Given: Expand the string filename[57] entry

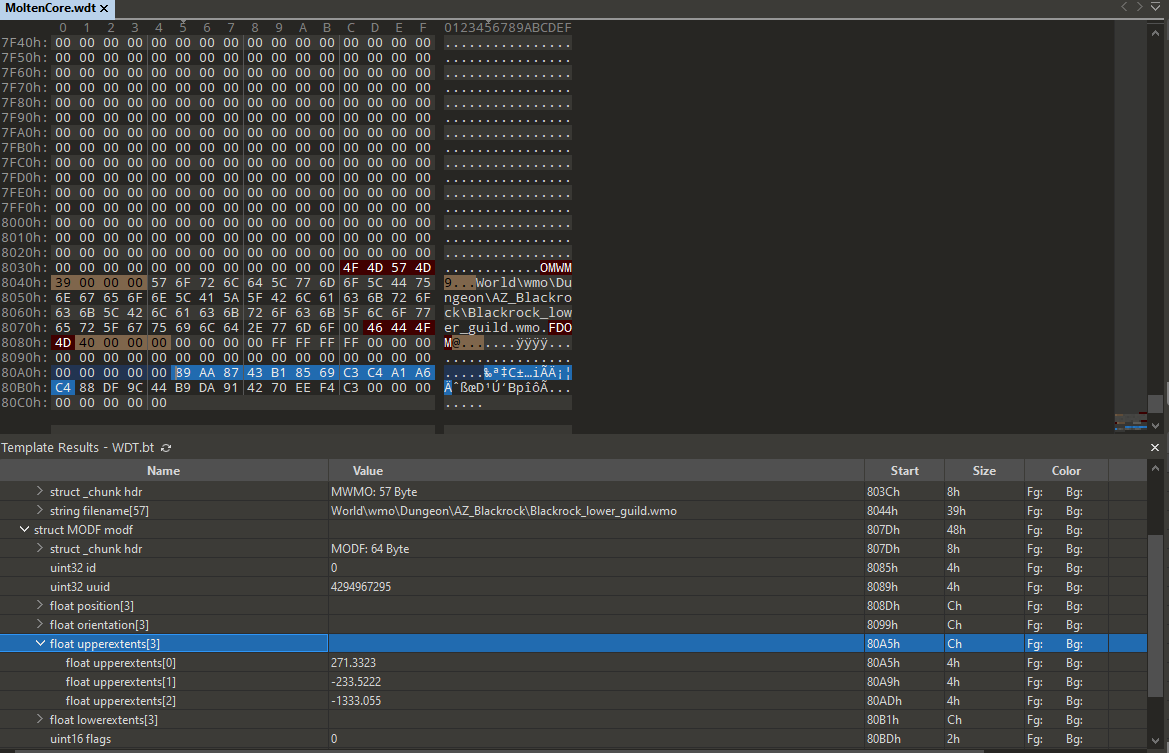Looking at the screenshot, I should (40, 511).
